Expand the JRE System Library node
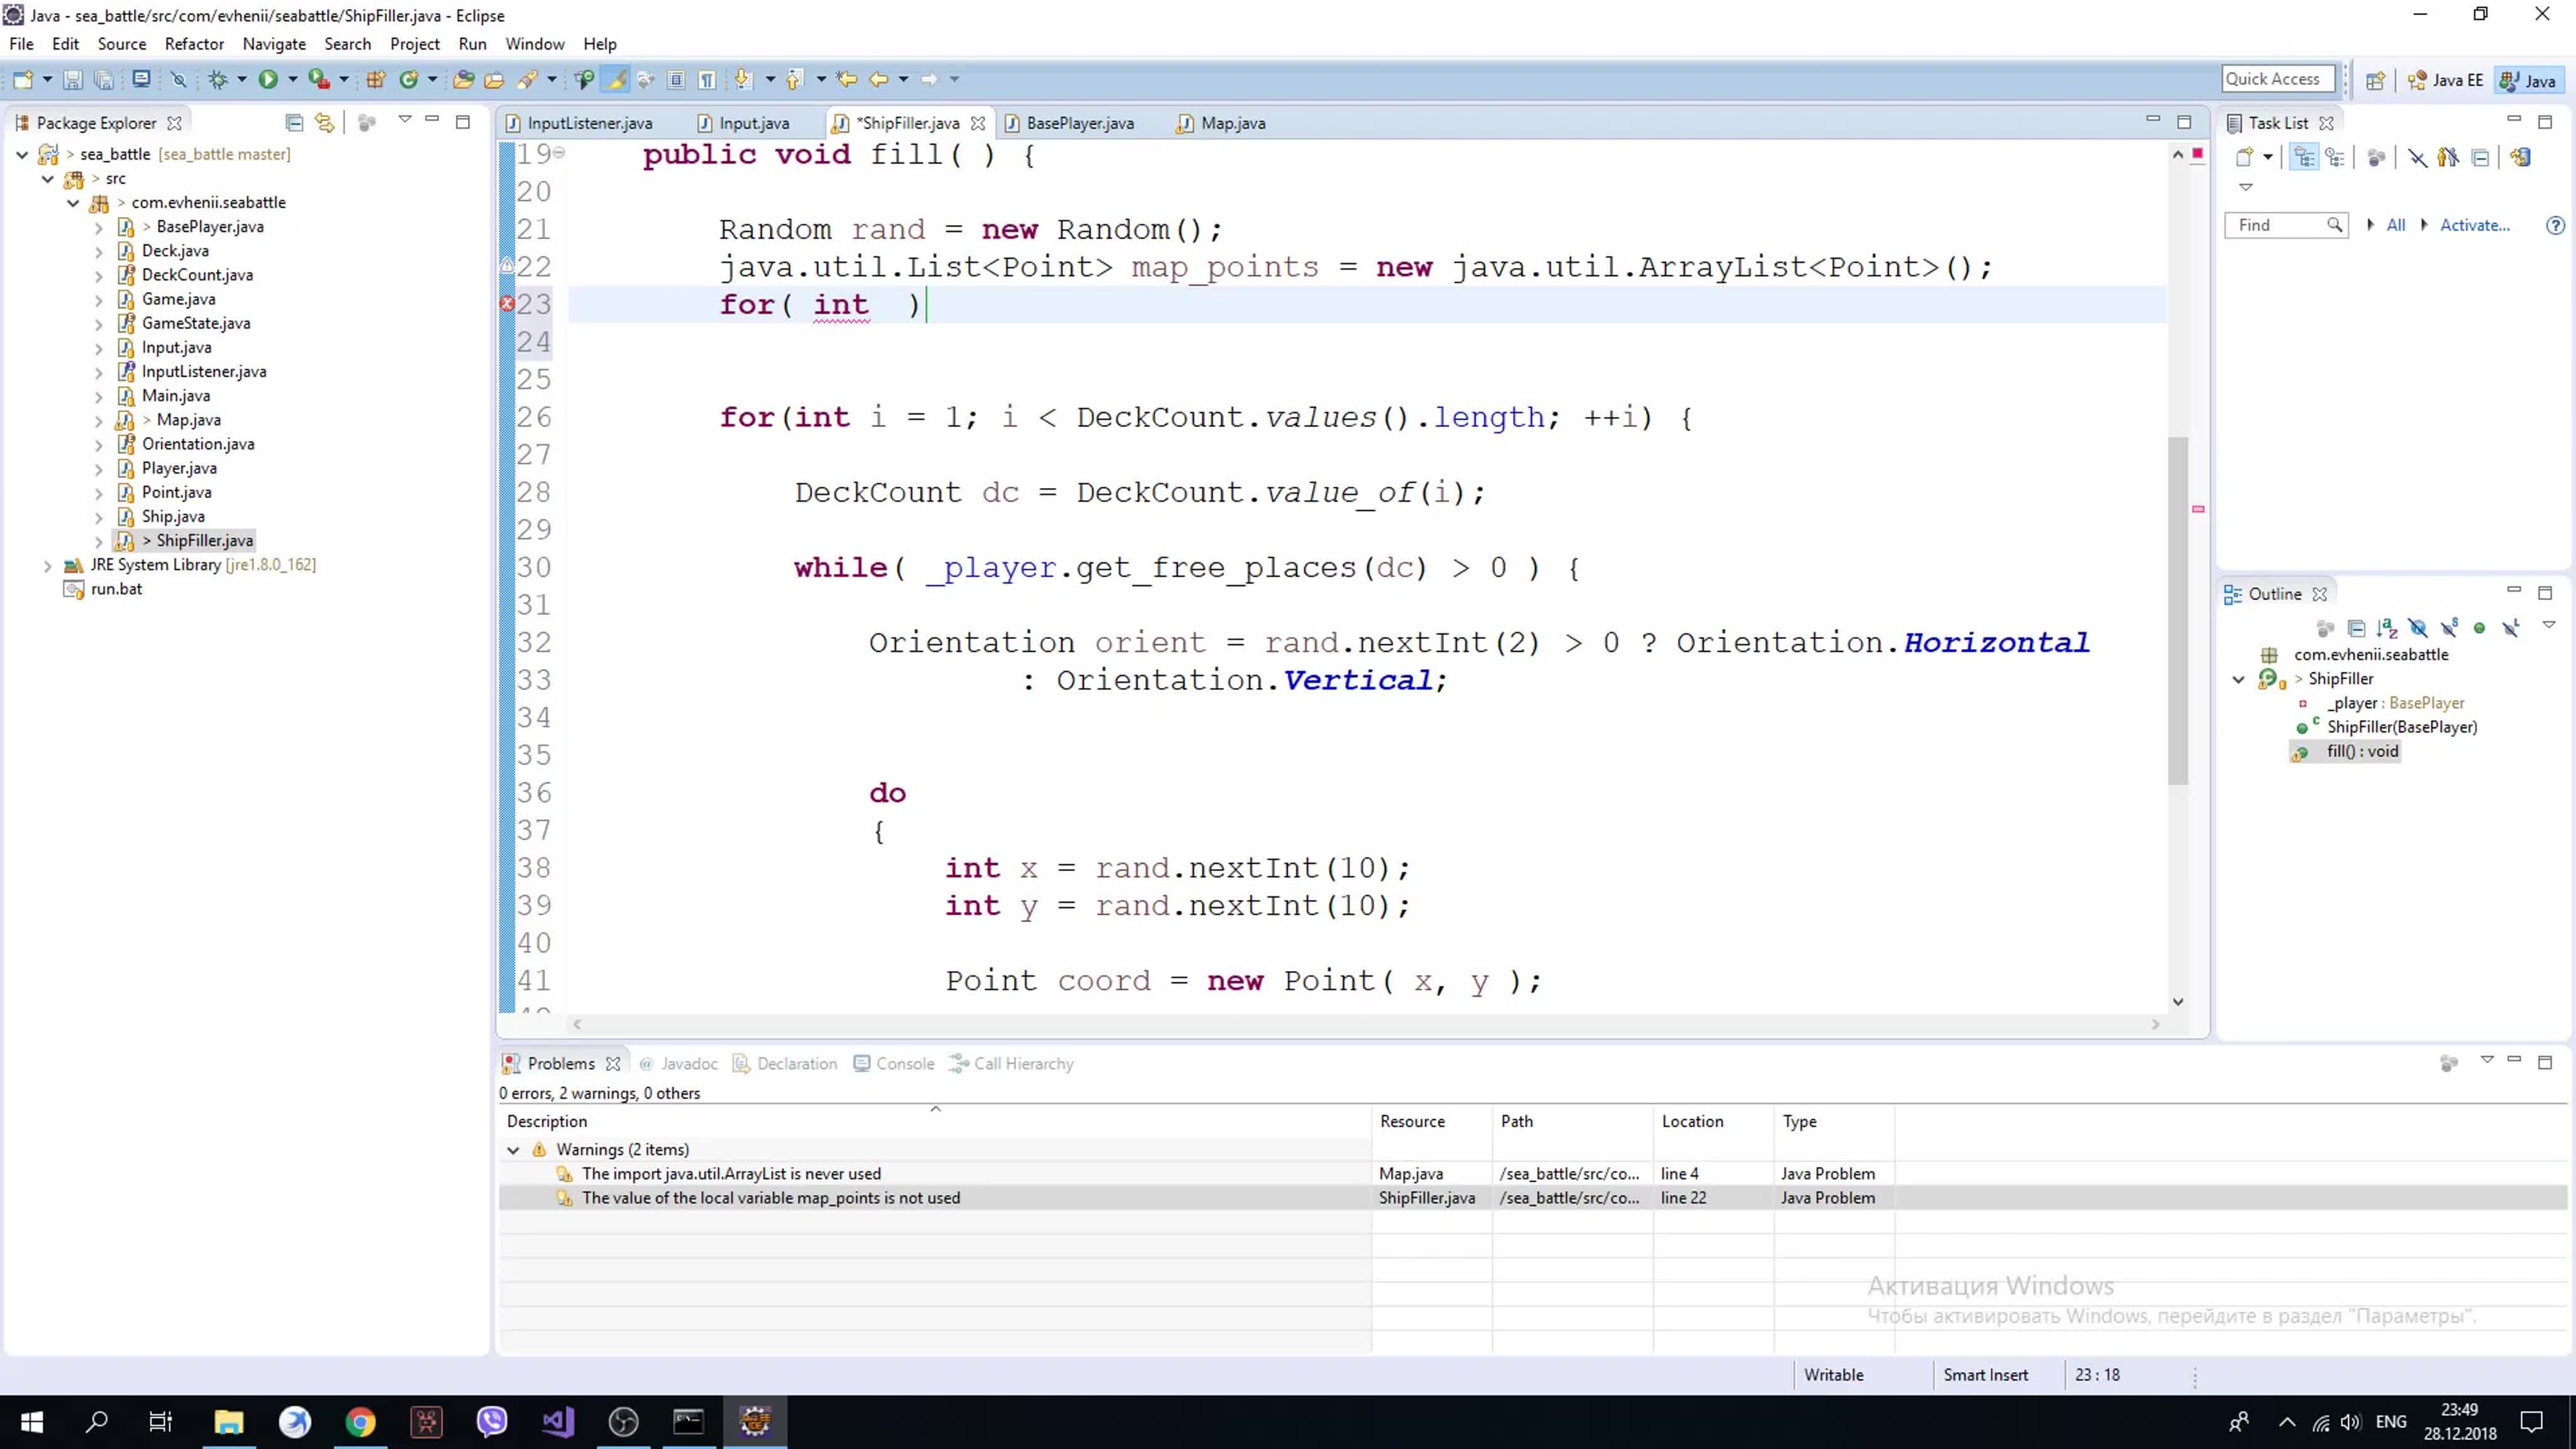Screen dimensions: 2576x1449 pyautogui.click(x=47, y=565)
